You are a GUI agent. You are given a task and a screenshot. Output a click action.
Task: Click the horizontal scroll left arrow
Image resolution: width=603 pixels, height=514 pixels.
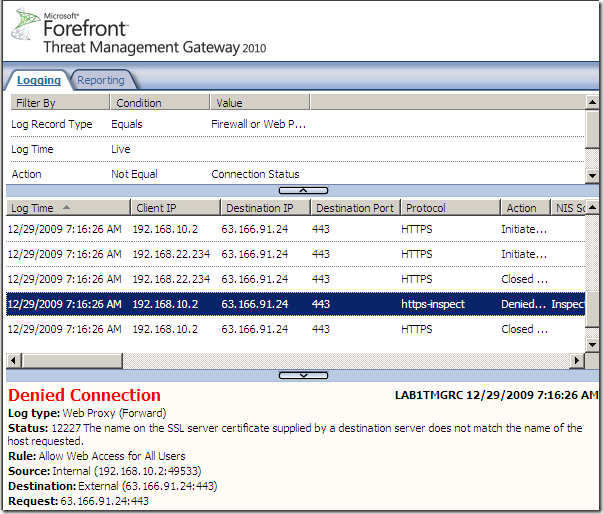13,361
